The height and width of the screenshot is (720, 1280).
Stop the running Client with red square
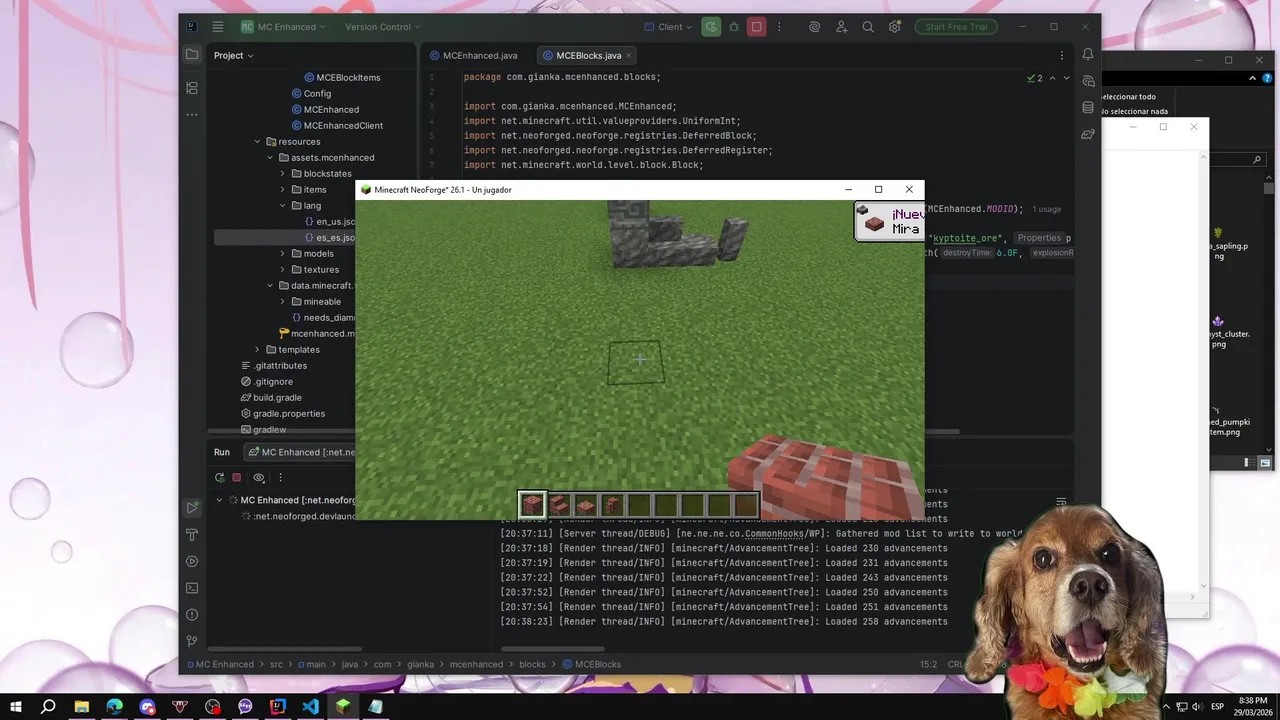tap(757, 27)
